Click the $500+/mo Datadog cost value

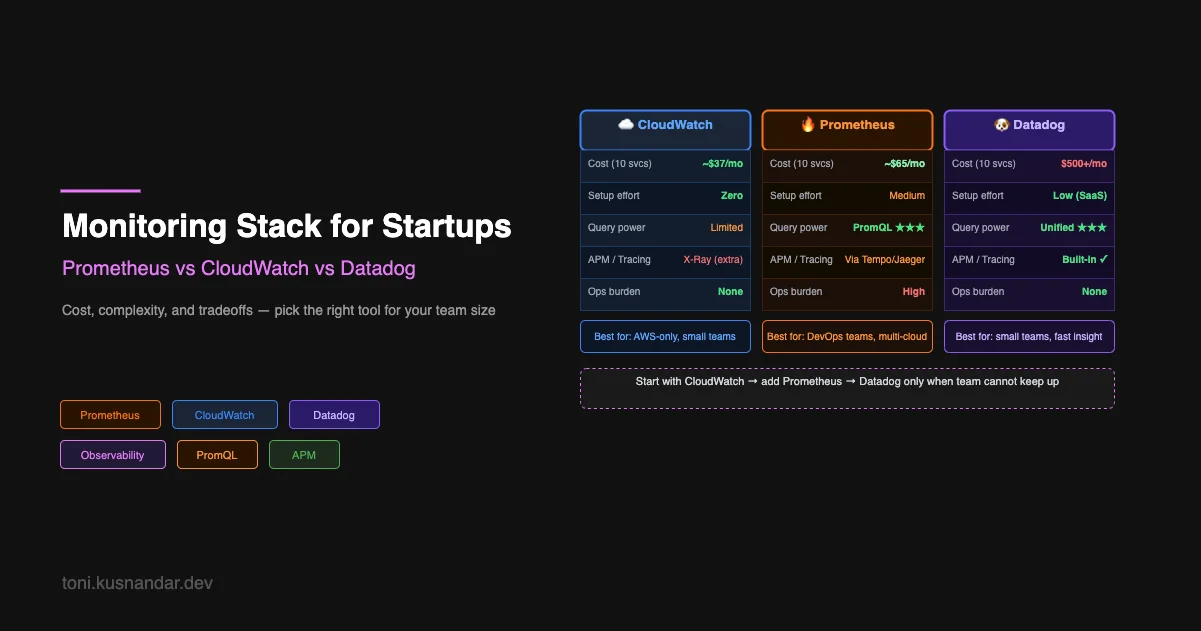1084,164
